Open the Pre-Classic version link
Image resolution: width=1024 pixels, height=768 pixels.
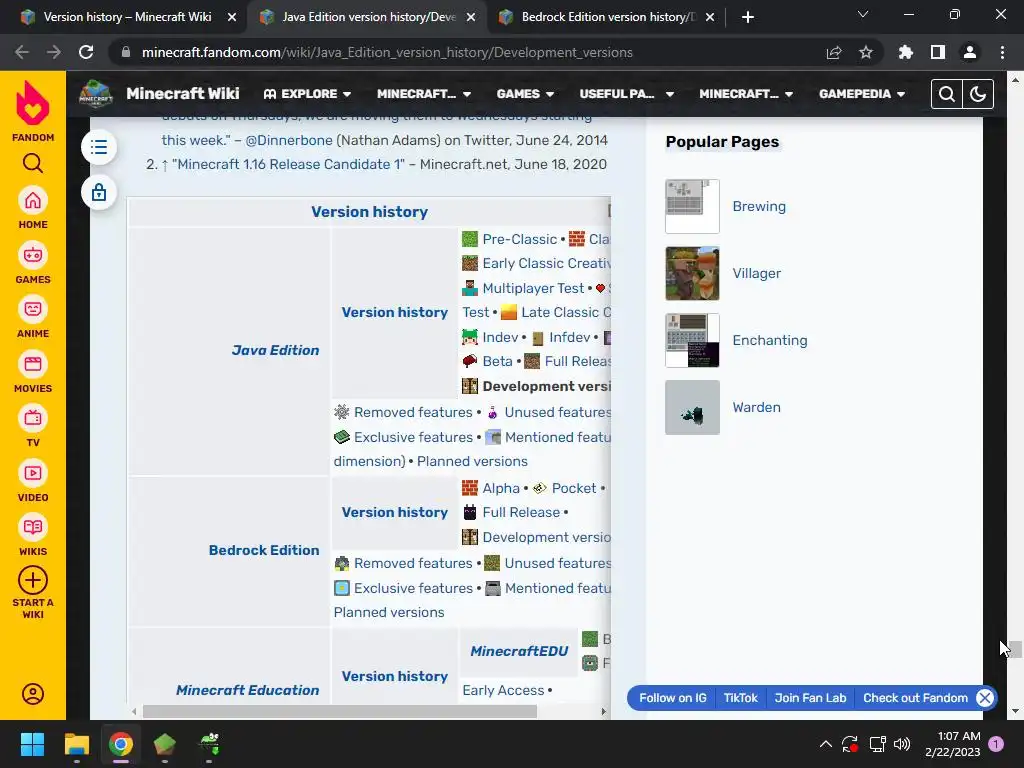519,239
